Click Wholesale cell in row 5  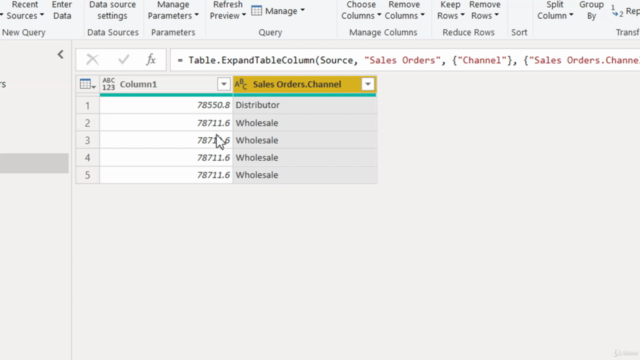pos(304,175)
